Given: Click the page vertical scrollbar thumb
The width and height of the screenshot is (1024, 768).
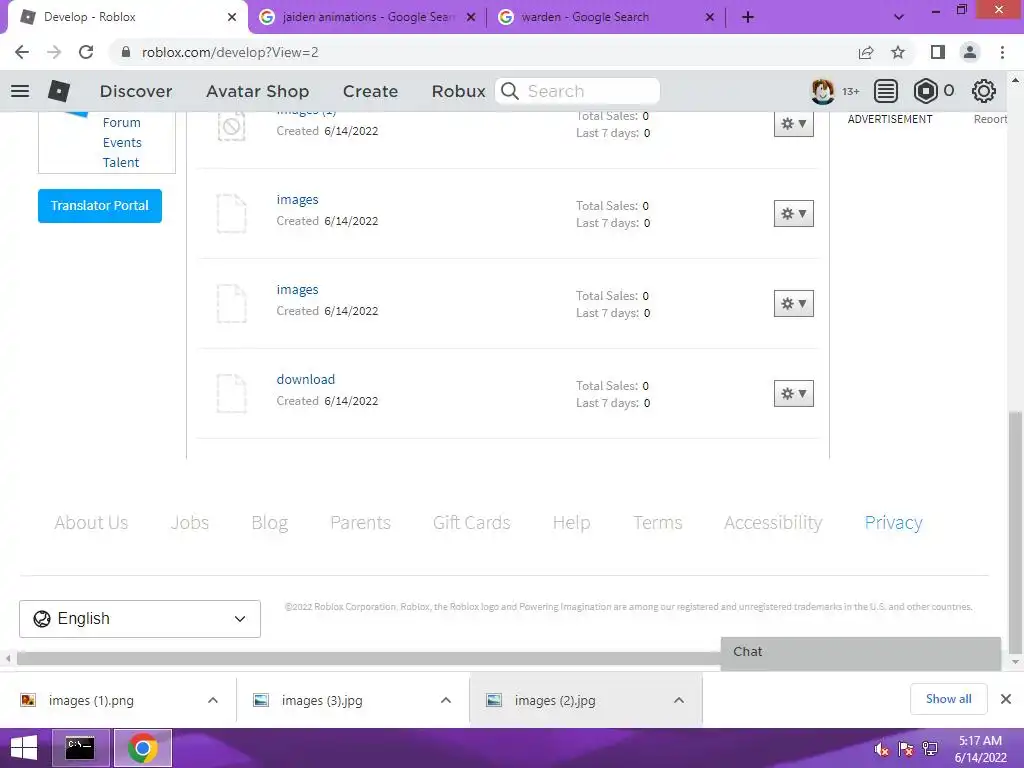Looking at the screenshot, I should click(x=1015, y=532).
